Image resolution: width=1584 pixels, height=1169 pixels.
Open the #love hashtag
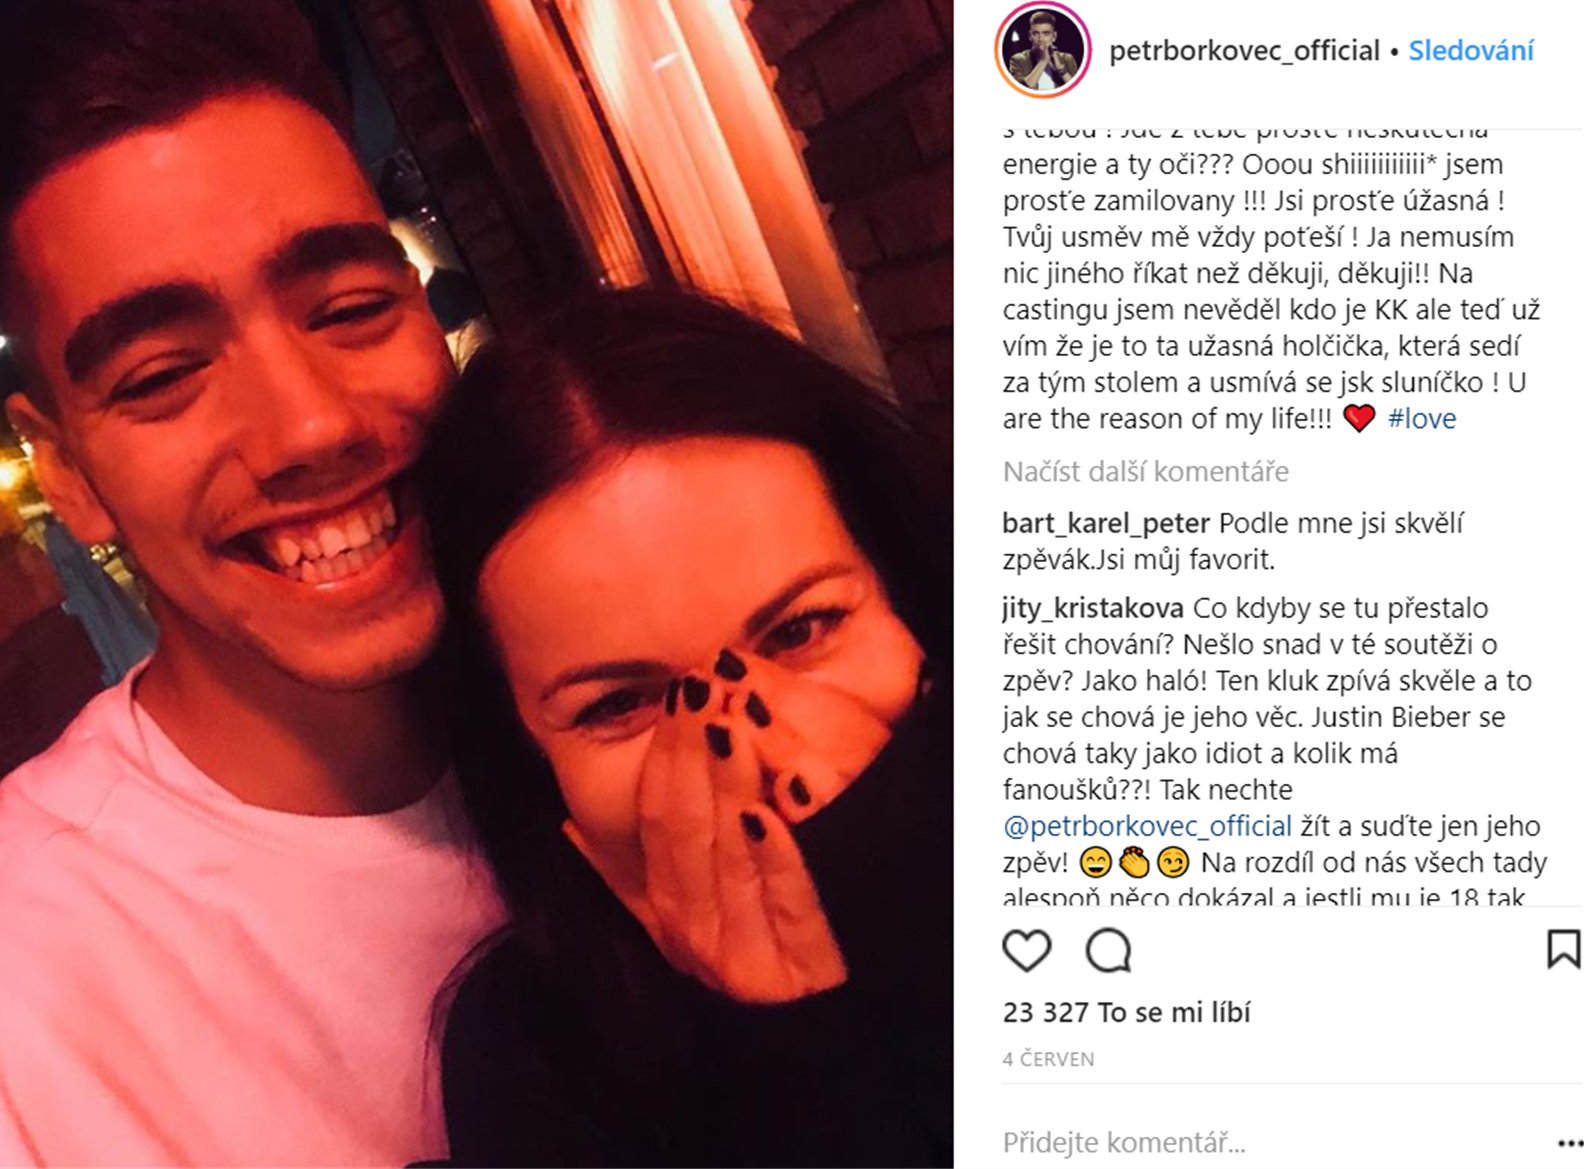pyautogui.click(x=1422, y=418)
